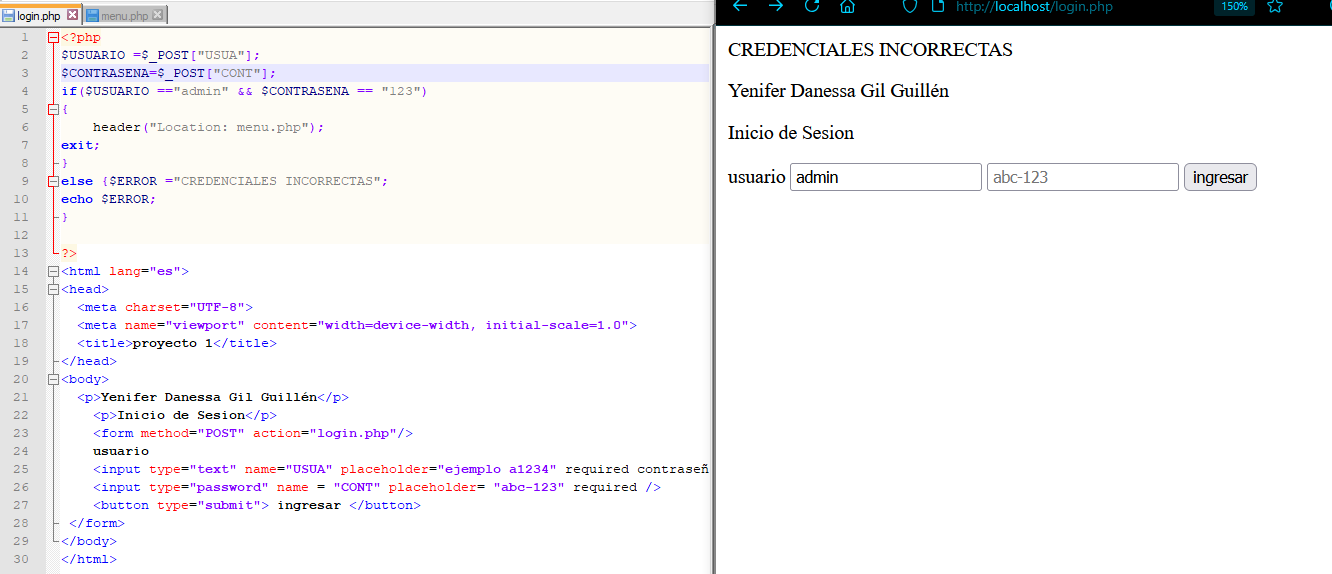Click the header("Location: menu.php"); line
The height and width of the screenshot is (574, 1332).
(208, 127)
